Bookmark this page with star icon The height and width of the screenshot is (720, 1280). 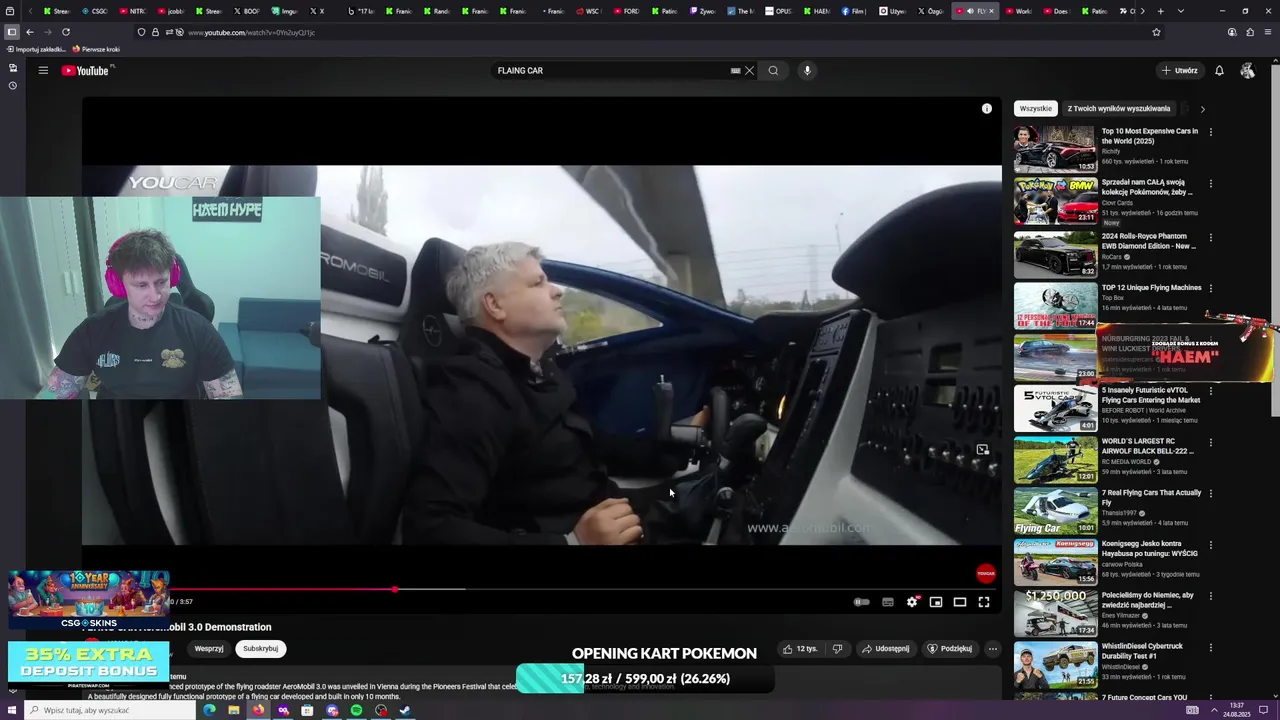point(1157,32)
